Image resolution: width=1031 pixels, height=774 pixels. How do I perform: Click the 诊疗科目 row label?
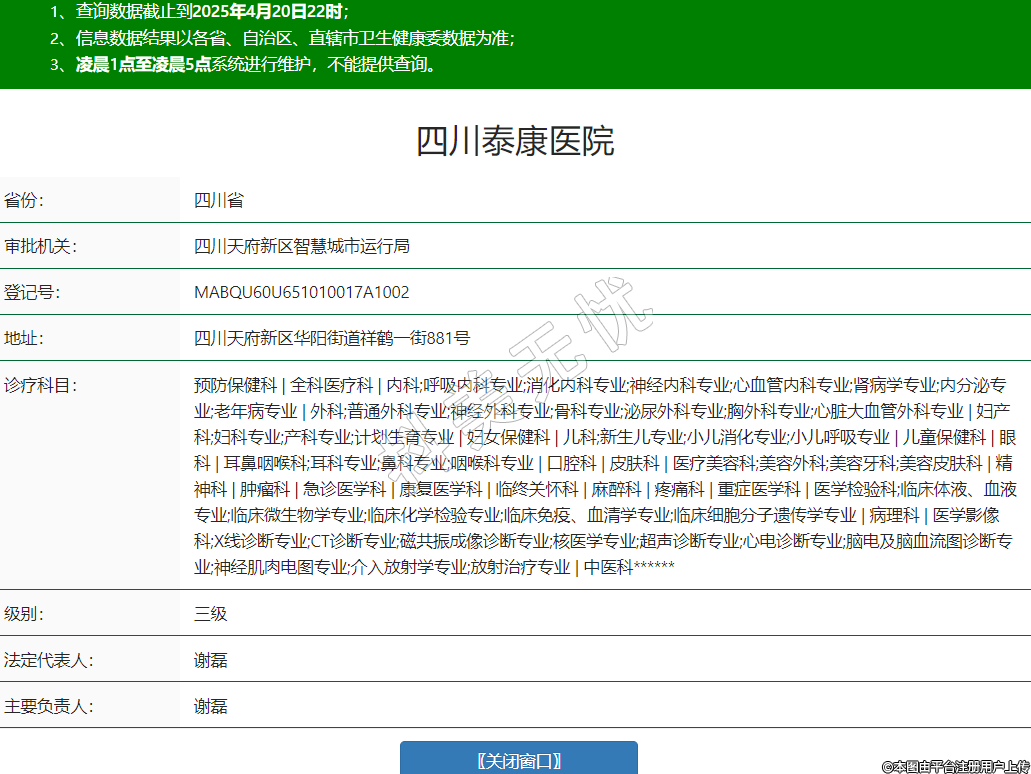click(40, 385)
